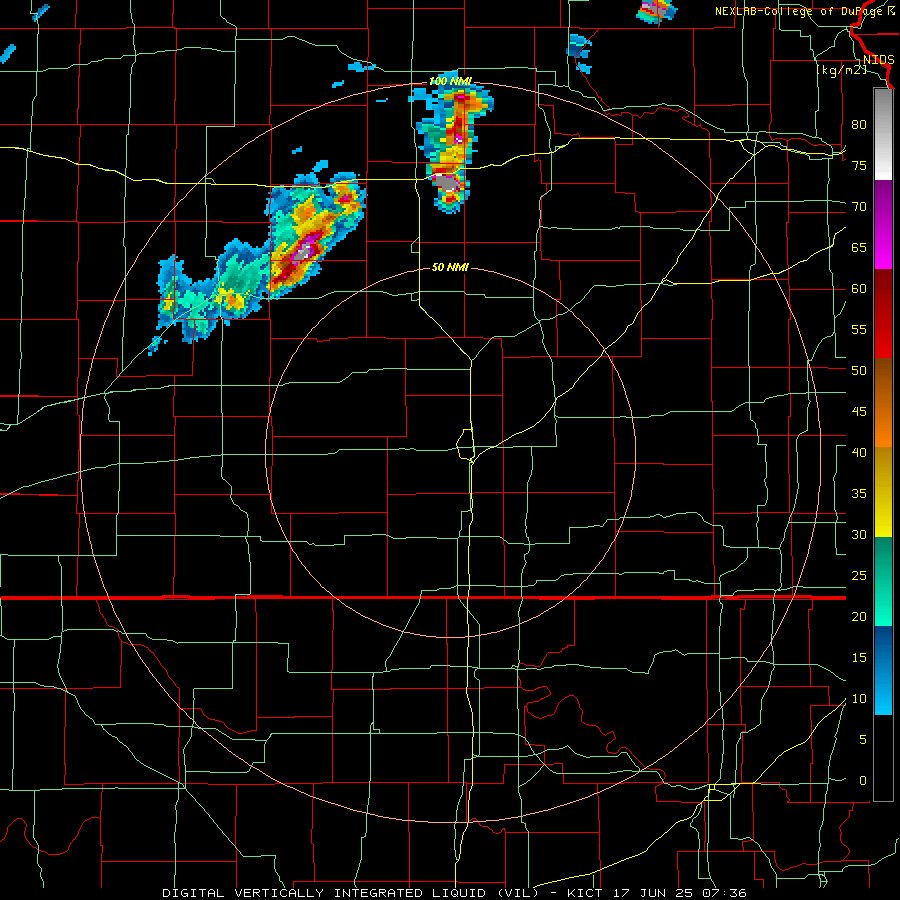Select the 55 value on color scale
Screen dimensions: 900x900
[x=859, y=329]
